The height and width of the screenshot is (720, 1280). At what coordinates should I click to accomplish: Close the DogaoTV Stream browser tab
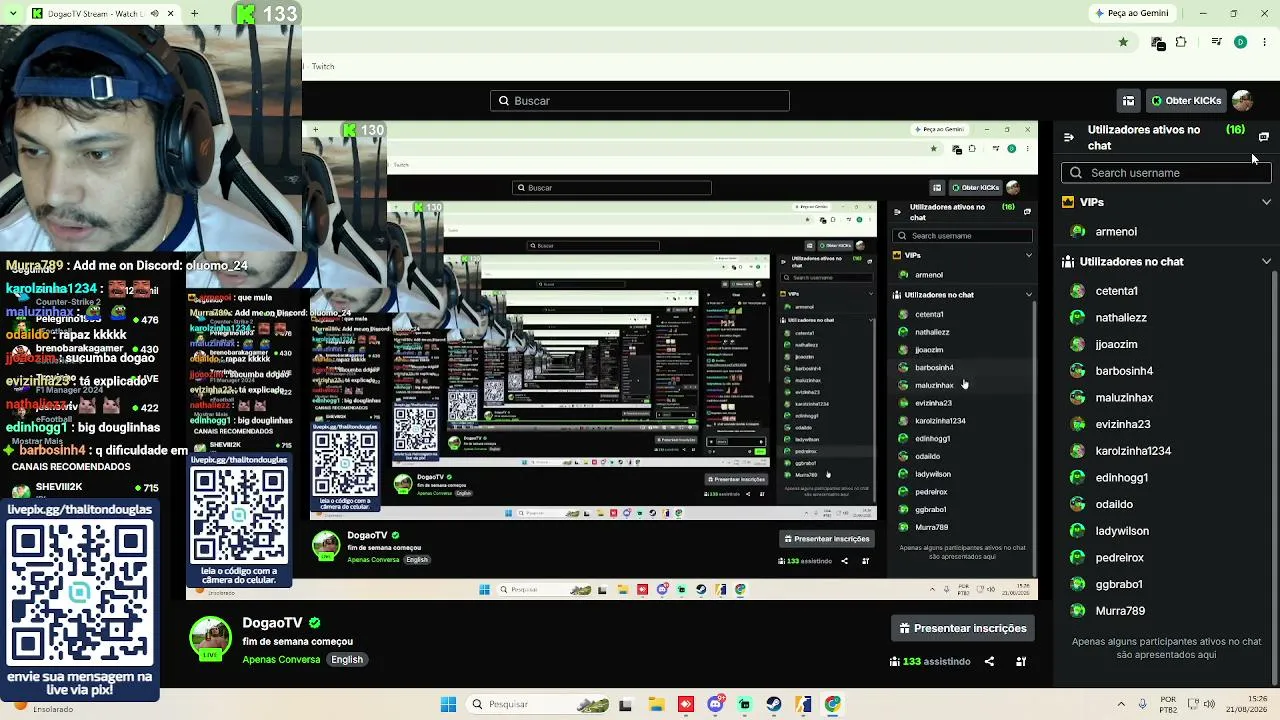click(170, 14)
